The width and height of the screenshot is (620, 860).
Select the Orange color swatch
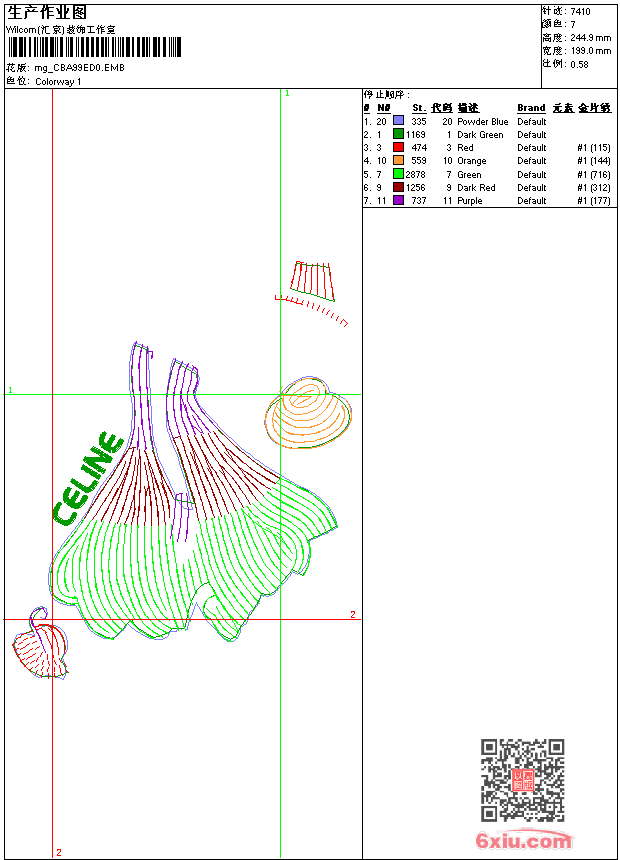point(398,160)
